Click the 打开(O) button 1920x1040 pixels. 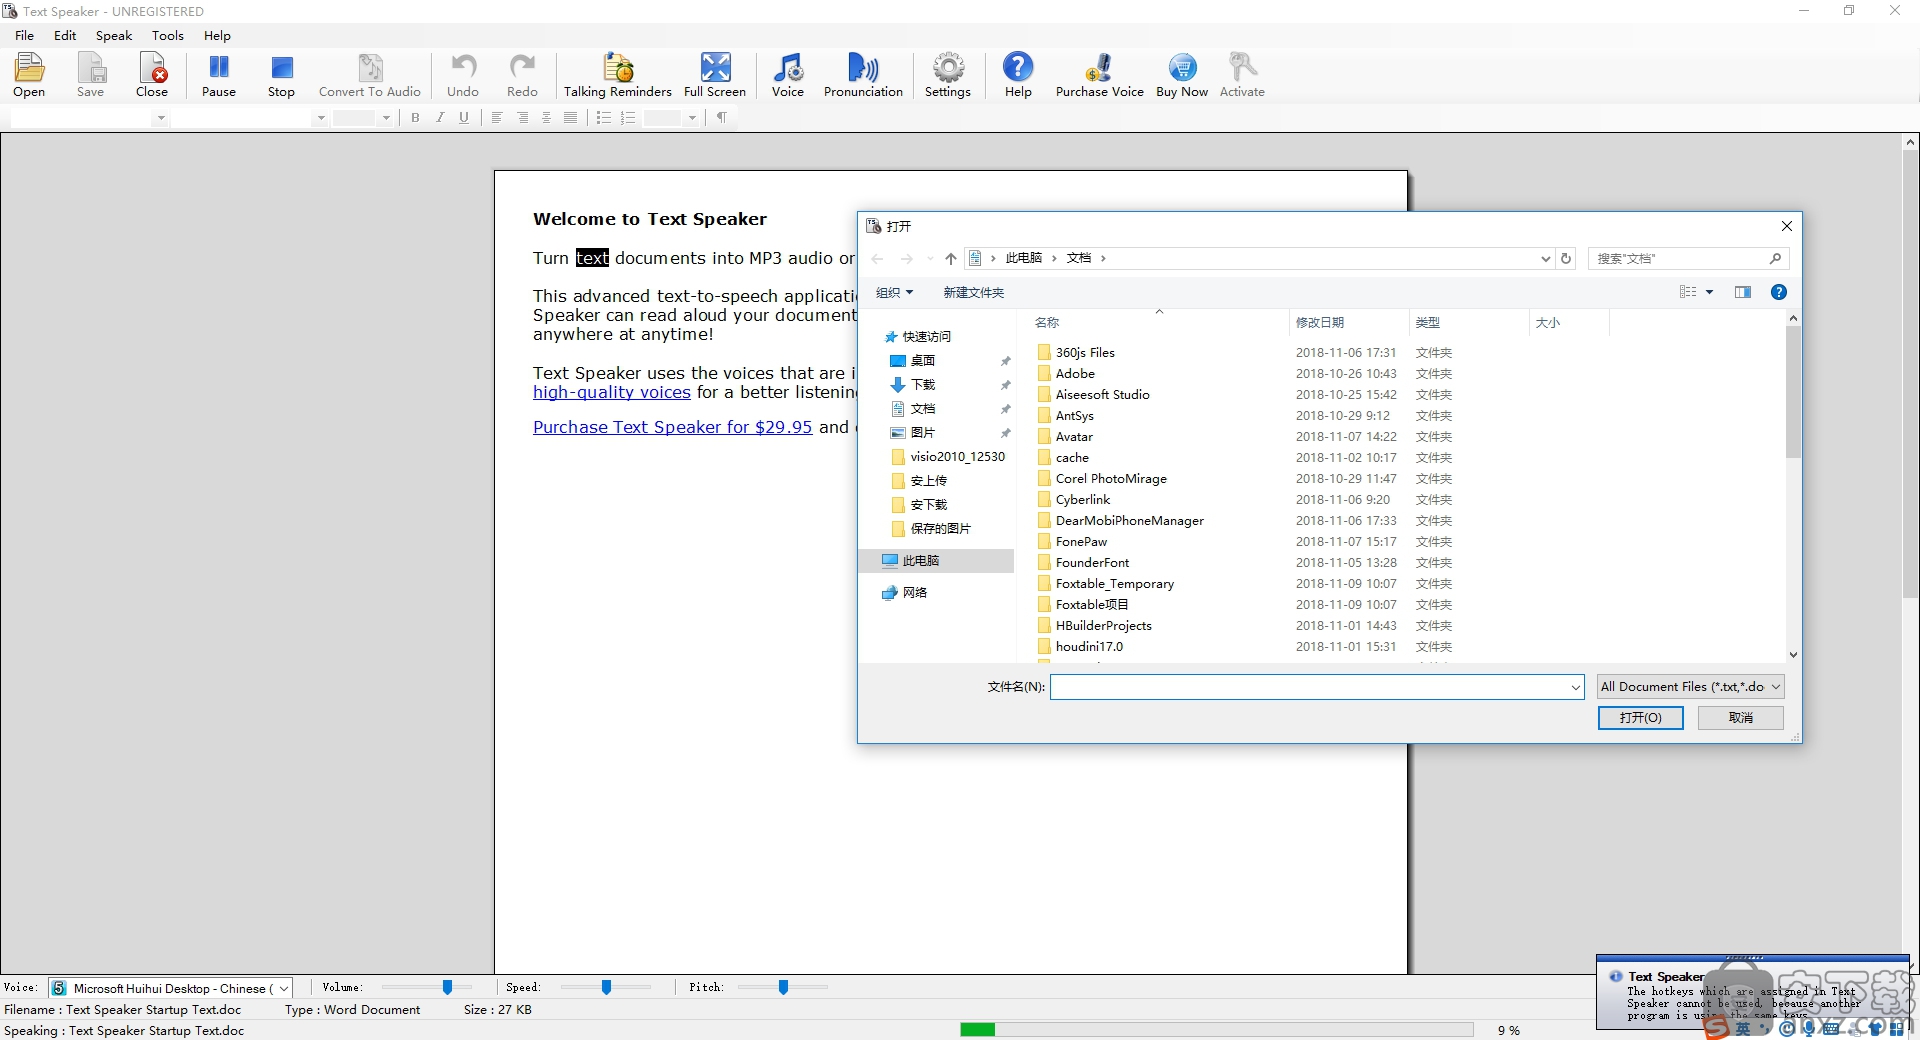point(1640,718)
